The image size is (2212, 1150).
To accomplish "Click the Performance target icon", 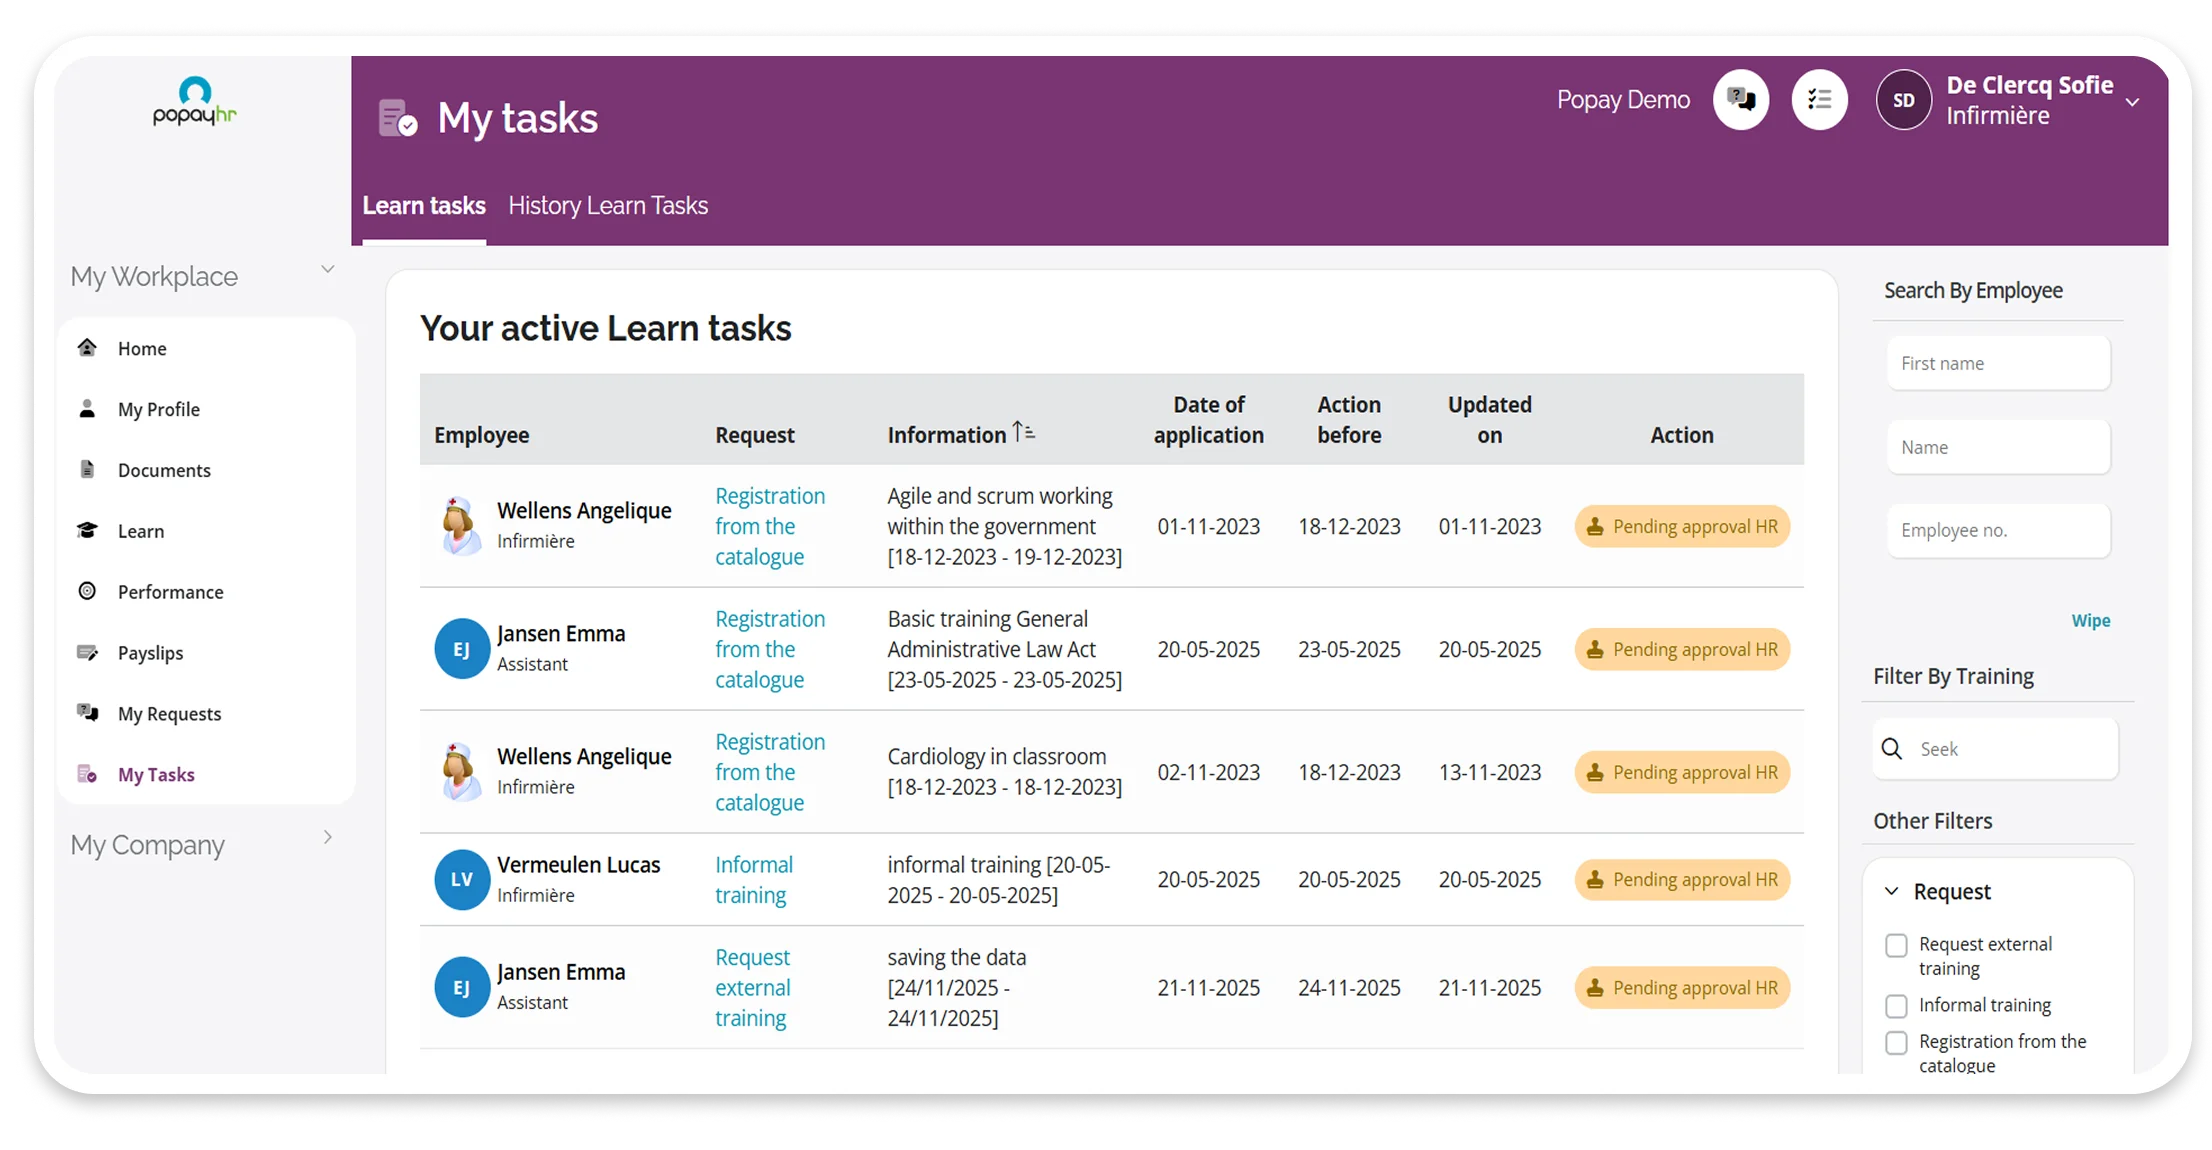I will coord(87,591).
